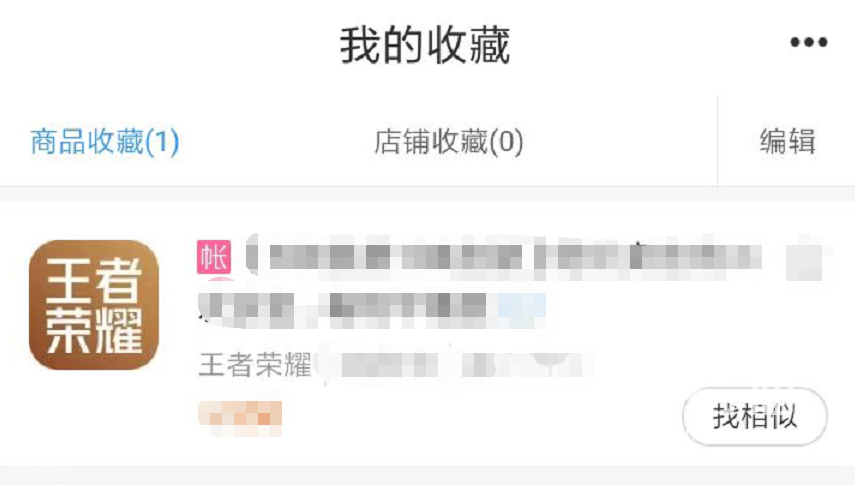Click the blurred end of title first line

pyautogui.click(x=804, y=261)
